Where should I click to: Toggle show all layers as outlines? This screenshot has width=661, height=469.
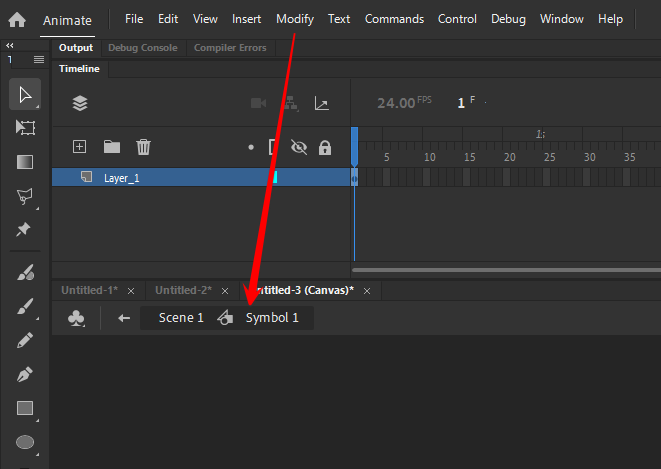coord(273,147)
